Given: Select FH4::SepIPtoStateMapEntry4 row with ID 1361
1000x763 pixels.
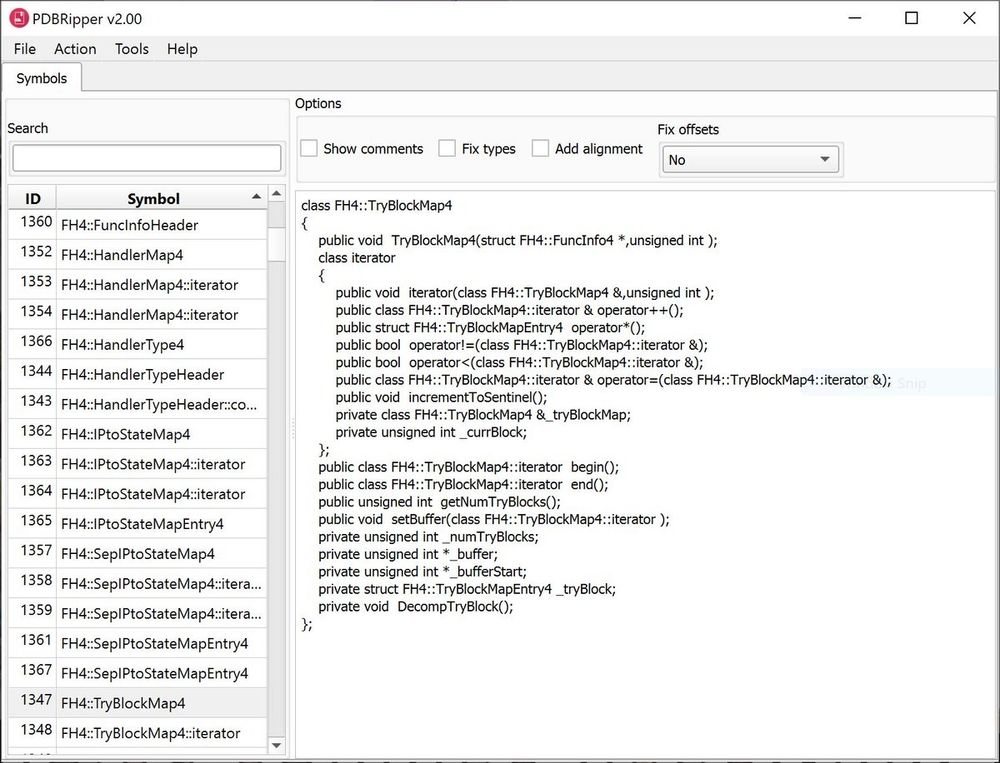Looking at the screenshot, I should point(138,643).
